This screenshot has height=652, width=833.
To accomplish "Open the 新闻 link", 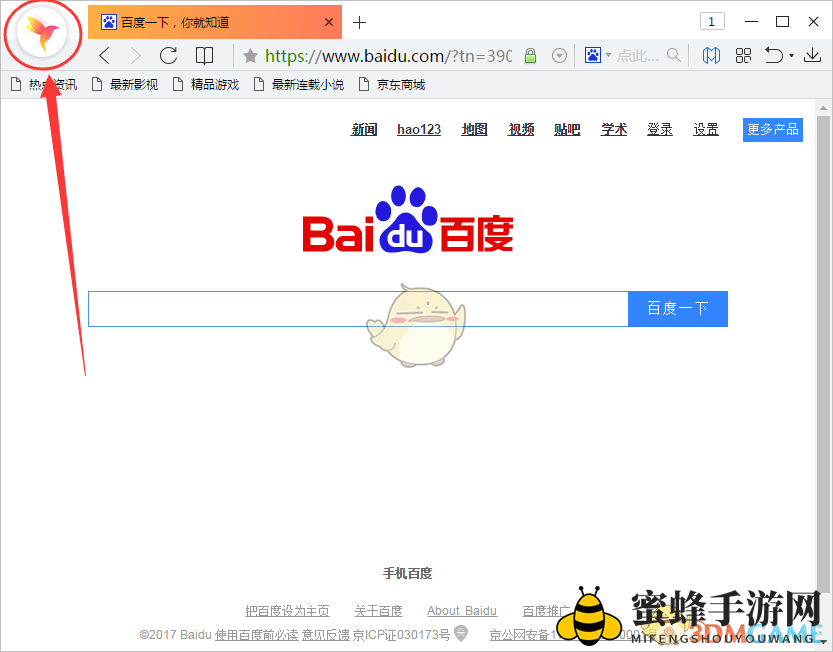I will click(364, 129).
